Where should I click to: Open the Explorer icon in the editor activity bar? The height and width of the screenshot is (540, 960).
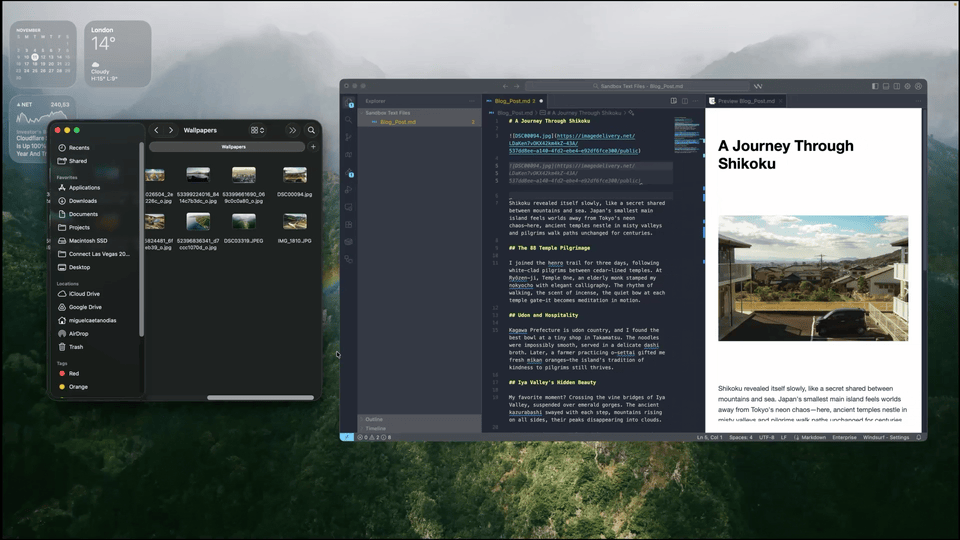tap(348, 103)
